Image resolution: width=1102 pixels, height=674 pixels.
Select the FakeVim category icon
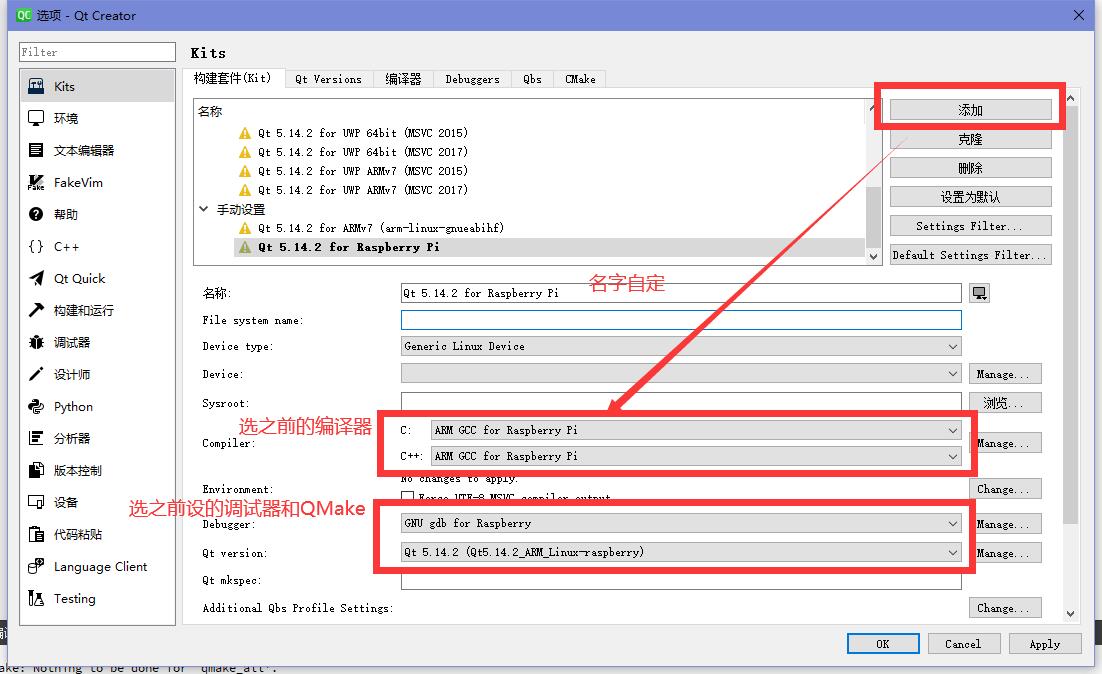[x=36, y=183]
